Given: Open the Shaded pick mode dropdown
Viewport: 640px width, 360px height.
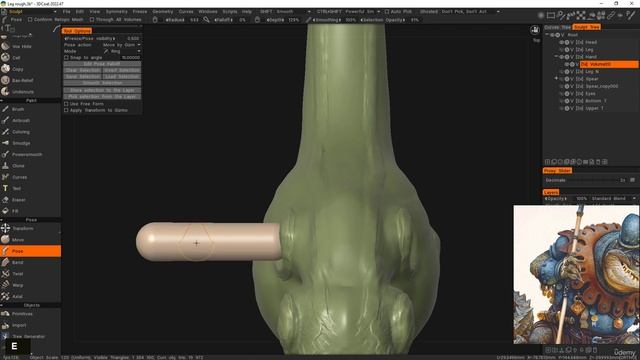Looking at the screenshot, I should click(x=460, y=12).
